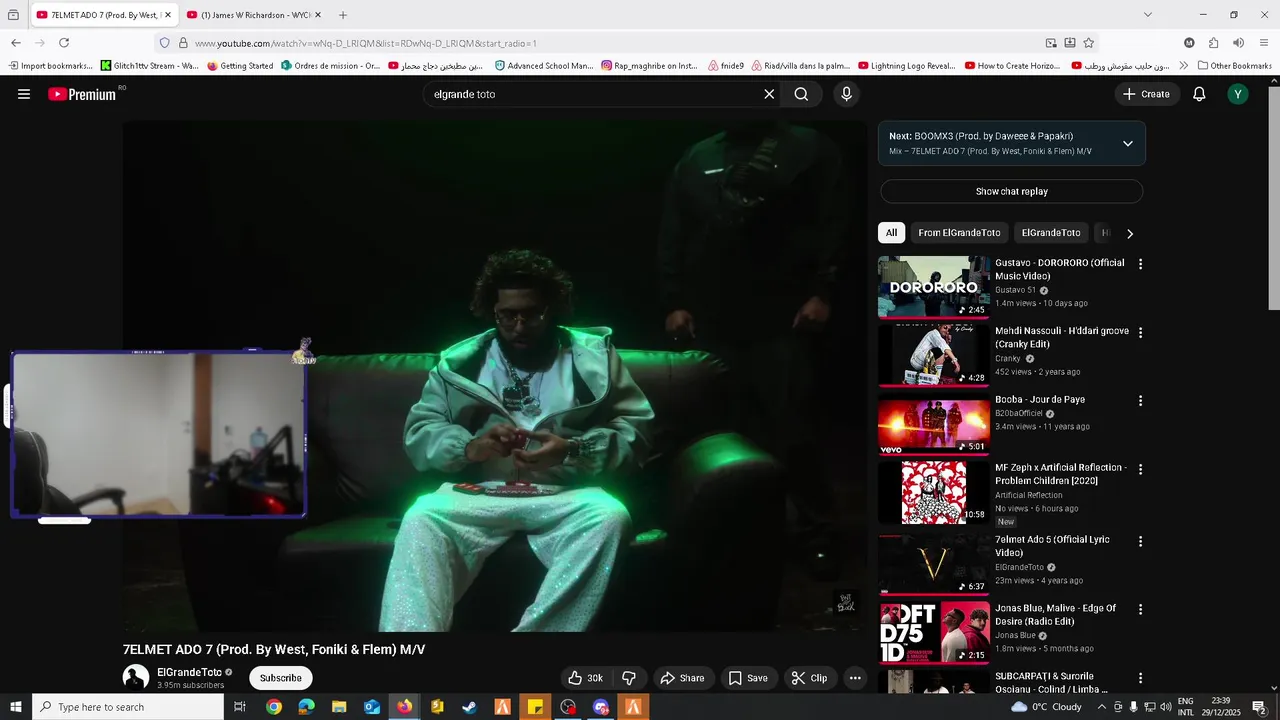Start voice search with microphone

(846, 94)
